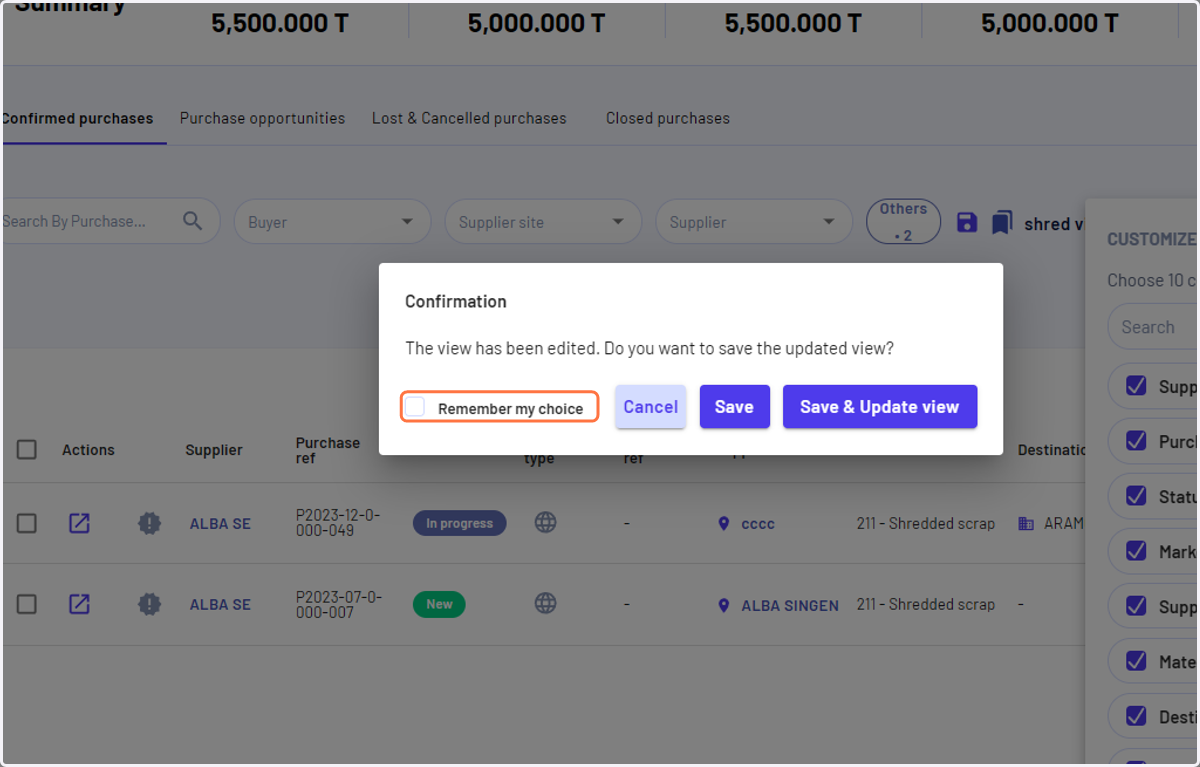Click alert badge icon for P2023-07-0-000-007
This screenshot has height=767, width=1200.
point(149,604)
